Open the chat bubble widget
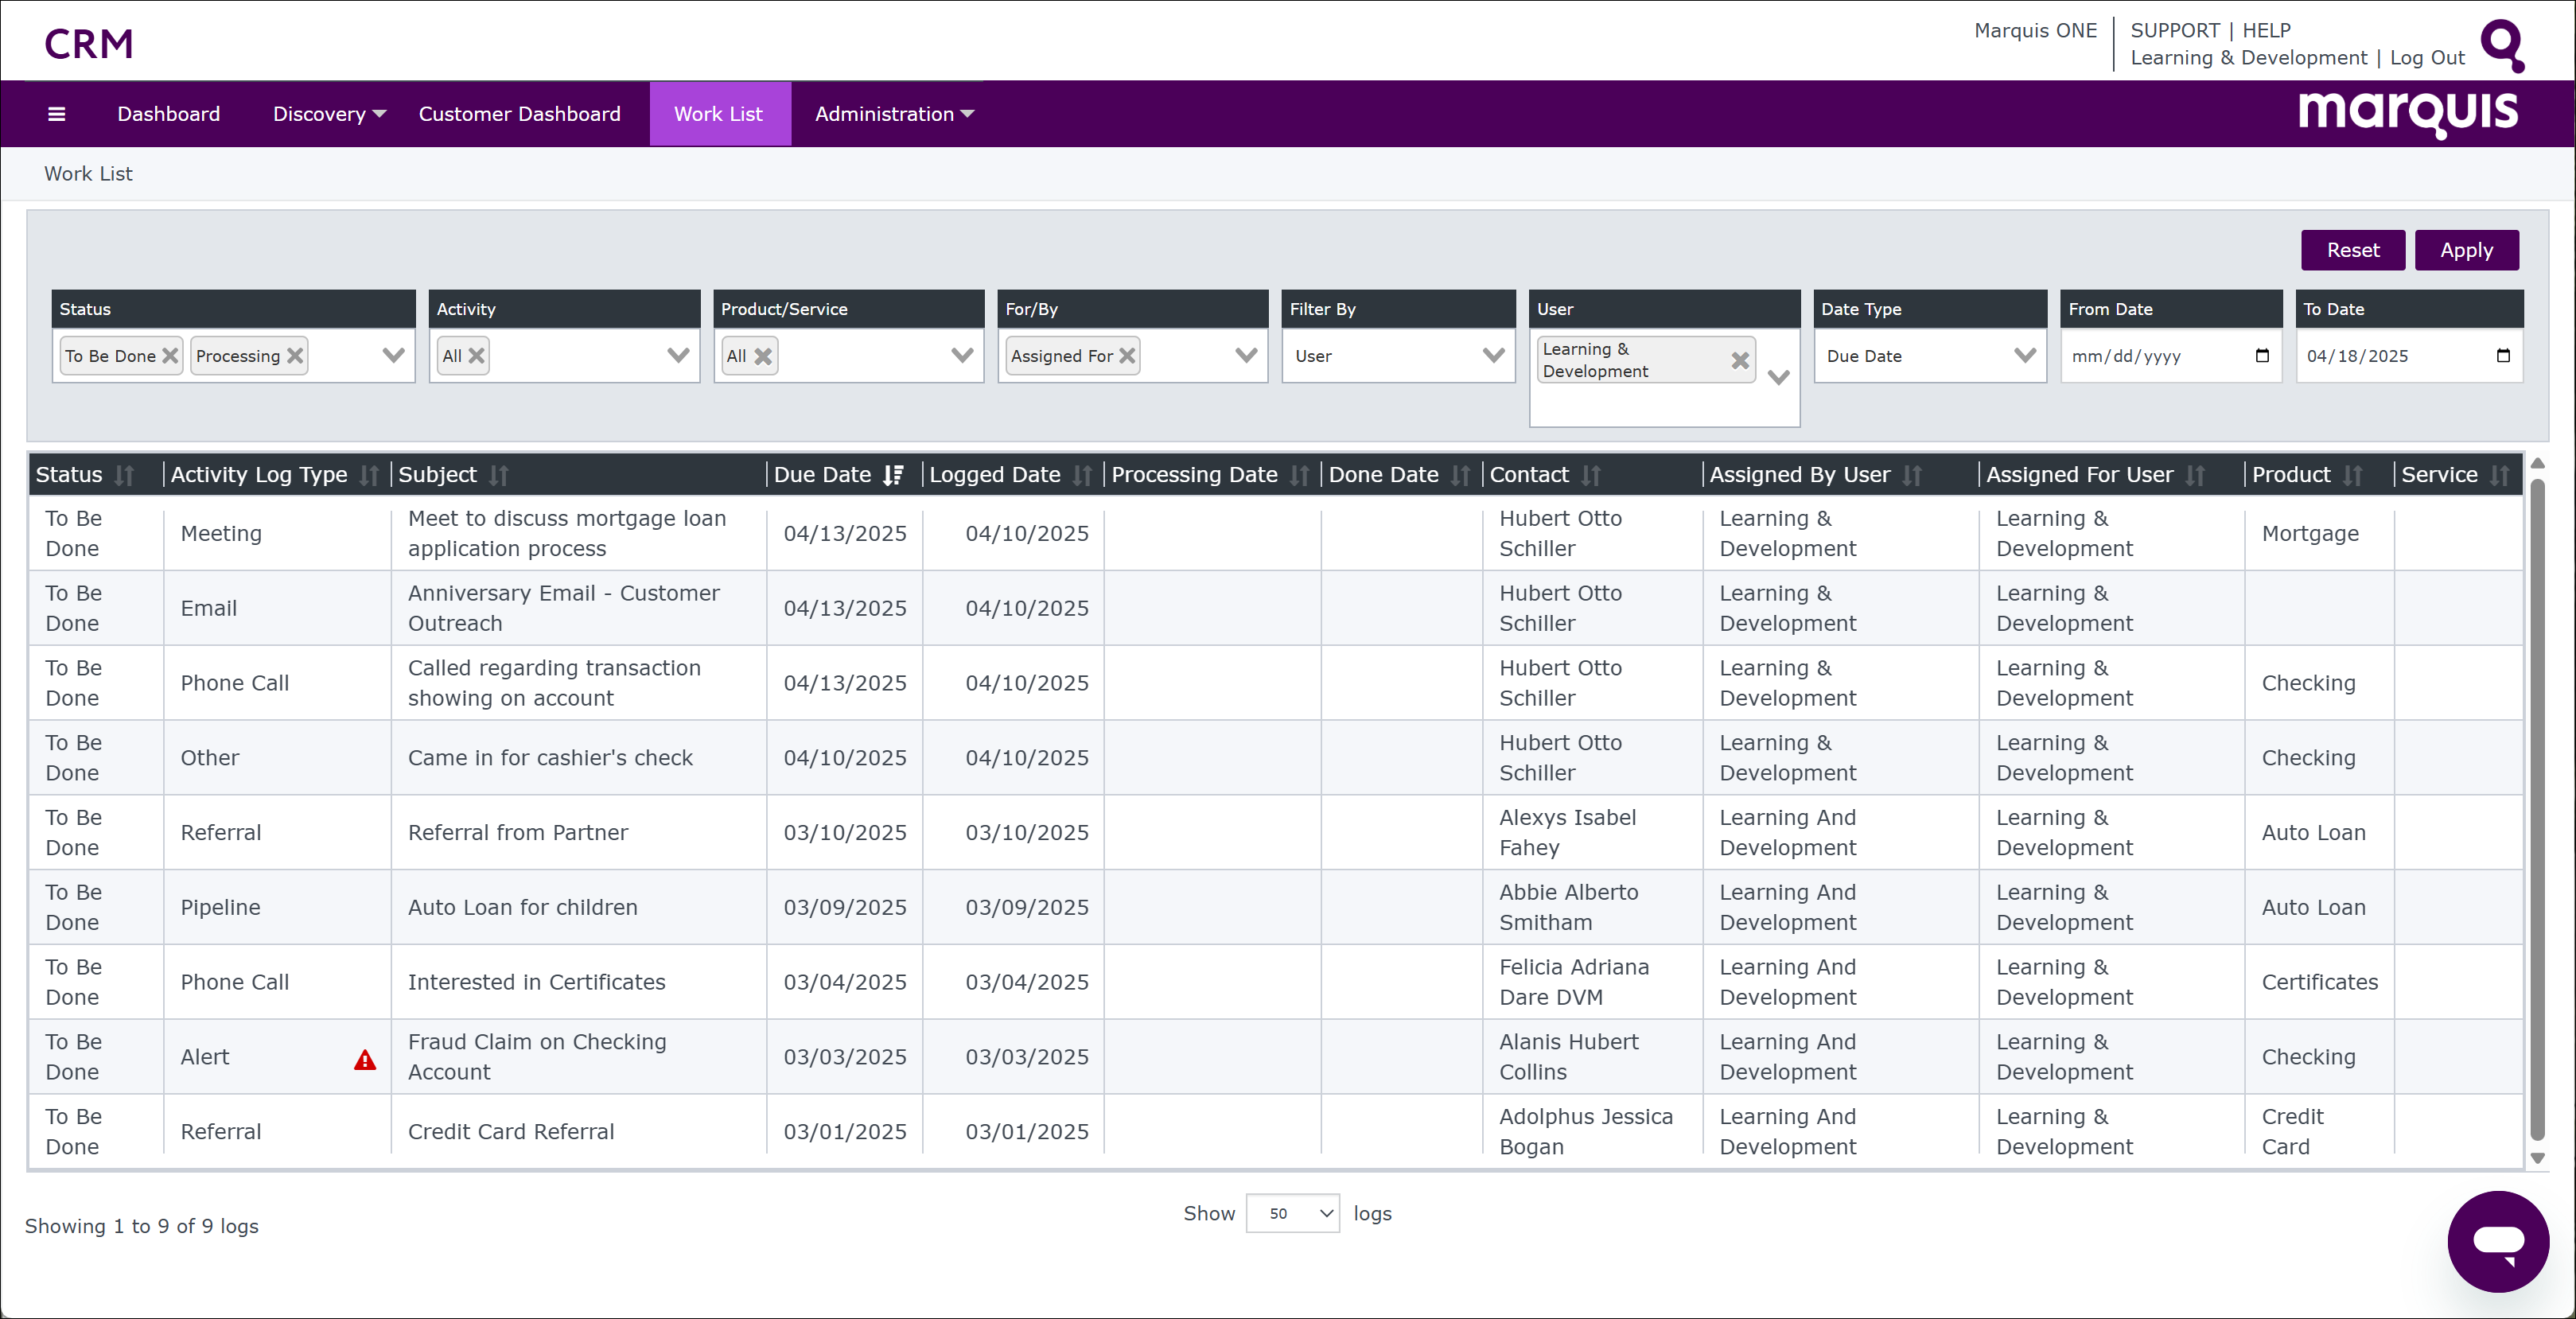The width and height of the screenshot is (2576, 1319). coord(2497,1241)
